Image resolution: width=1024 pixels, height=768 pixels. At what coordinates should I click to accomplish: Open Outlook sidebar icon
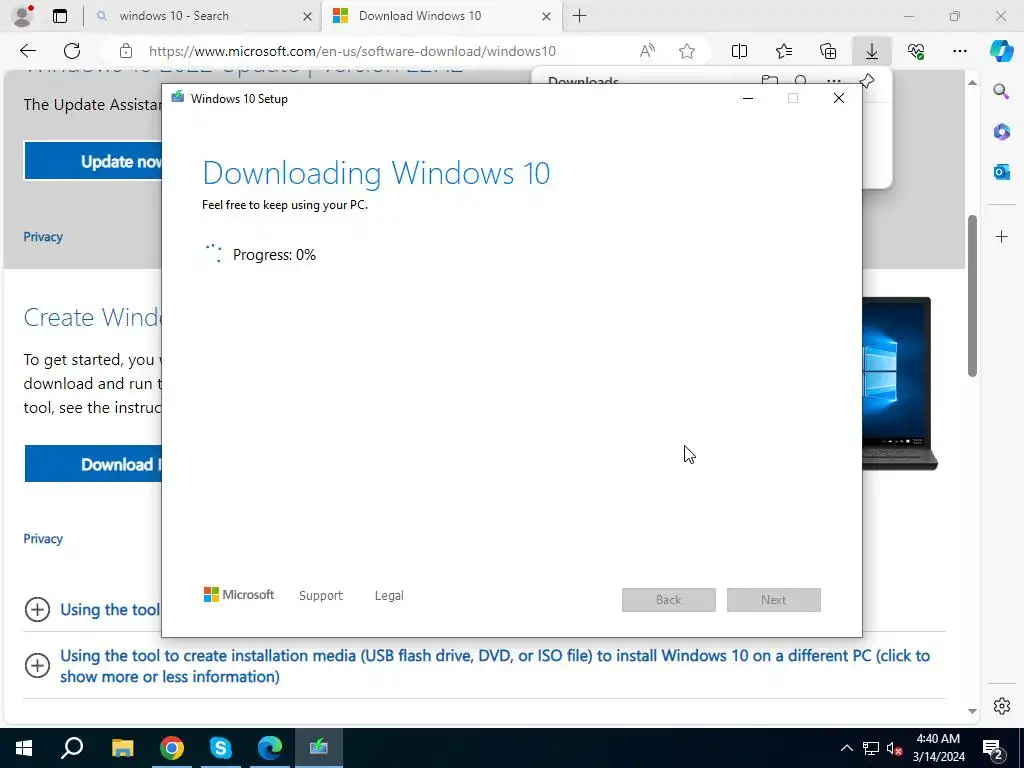click(x=1001, y=172)
